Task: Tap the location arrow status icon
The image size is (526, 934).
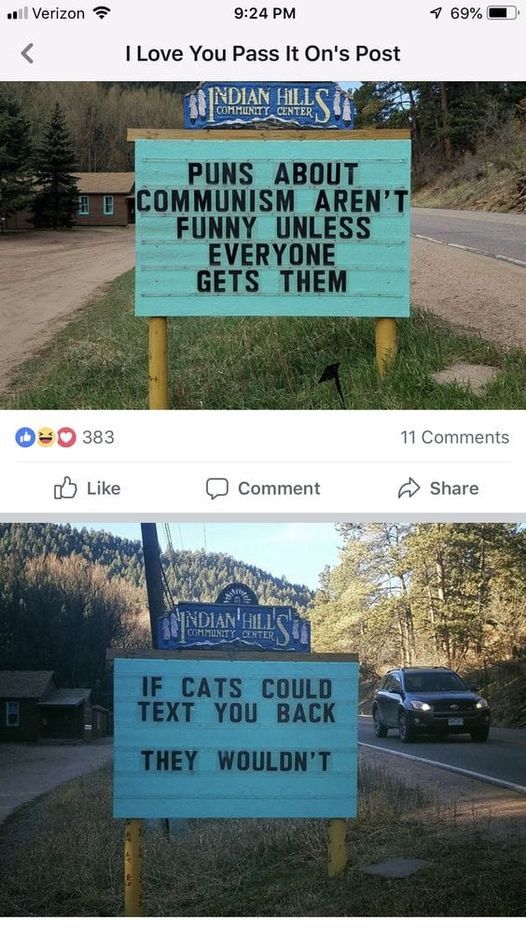Action: pyautogui.click(x=436, y=13)
